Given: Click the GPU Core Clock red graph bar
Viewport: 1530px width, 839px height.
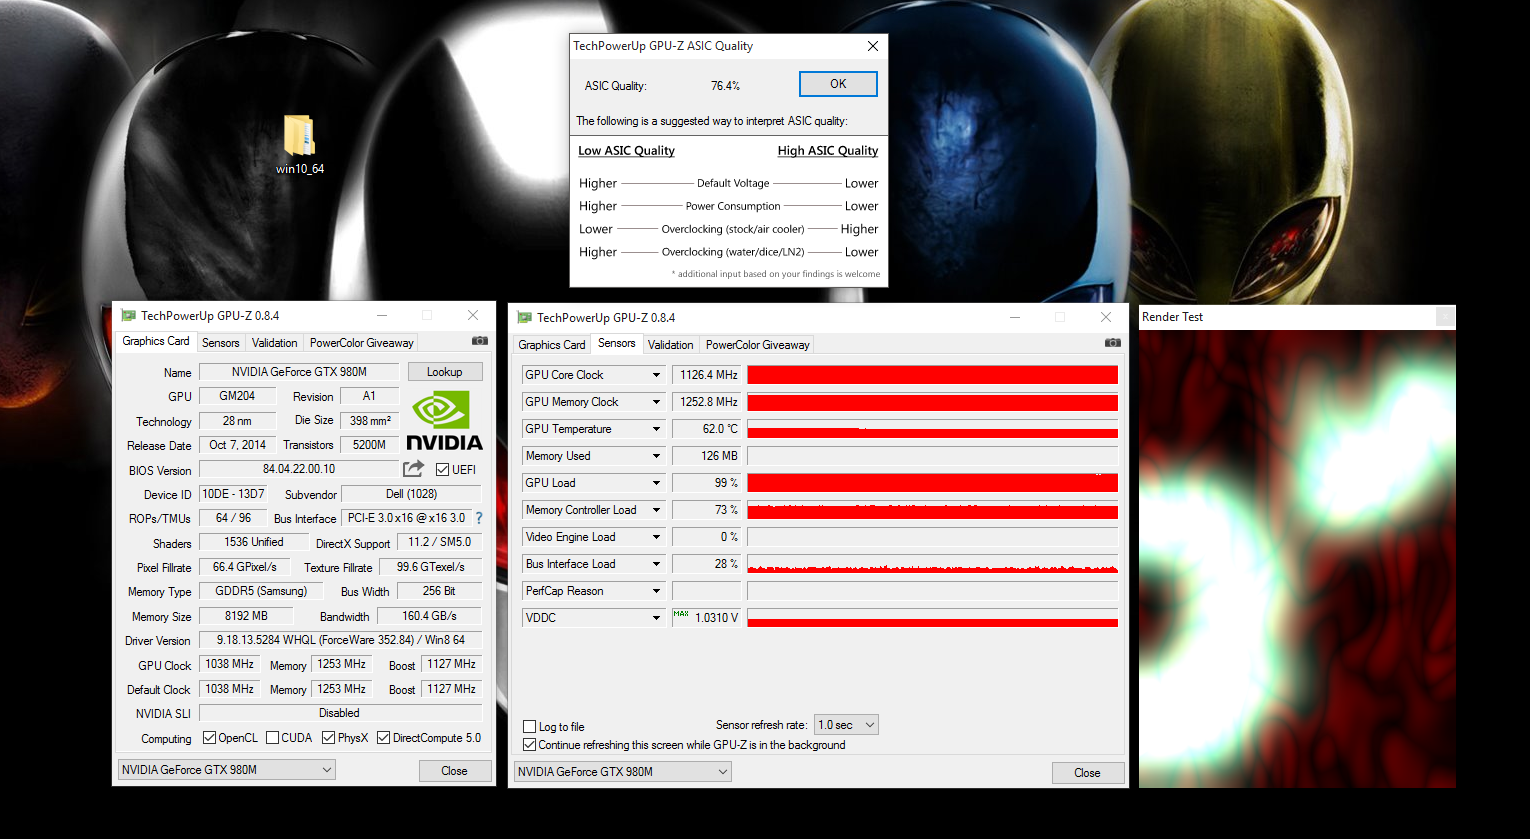Looking at the screenshot, I should 933,375.
